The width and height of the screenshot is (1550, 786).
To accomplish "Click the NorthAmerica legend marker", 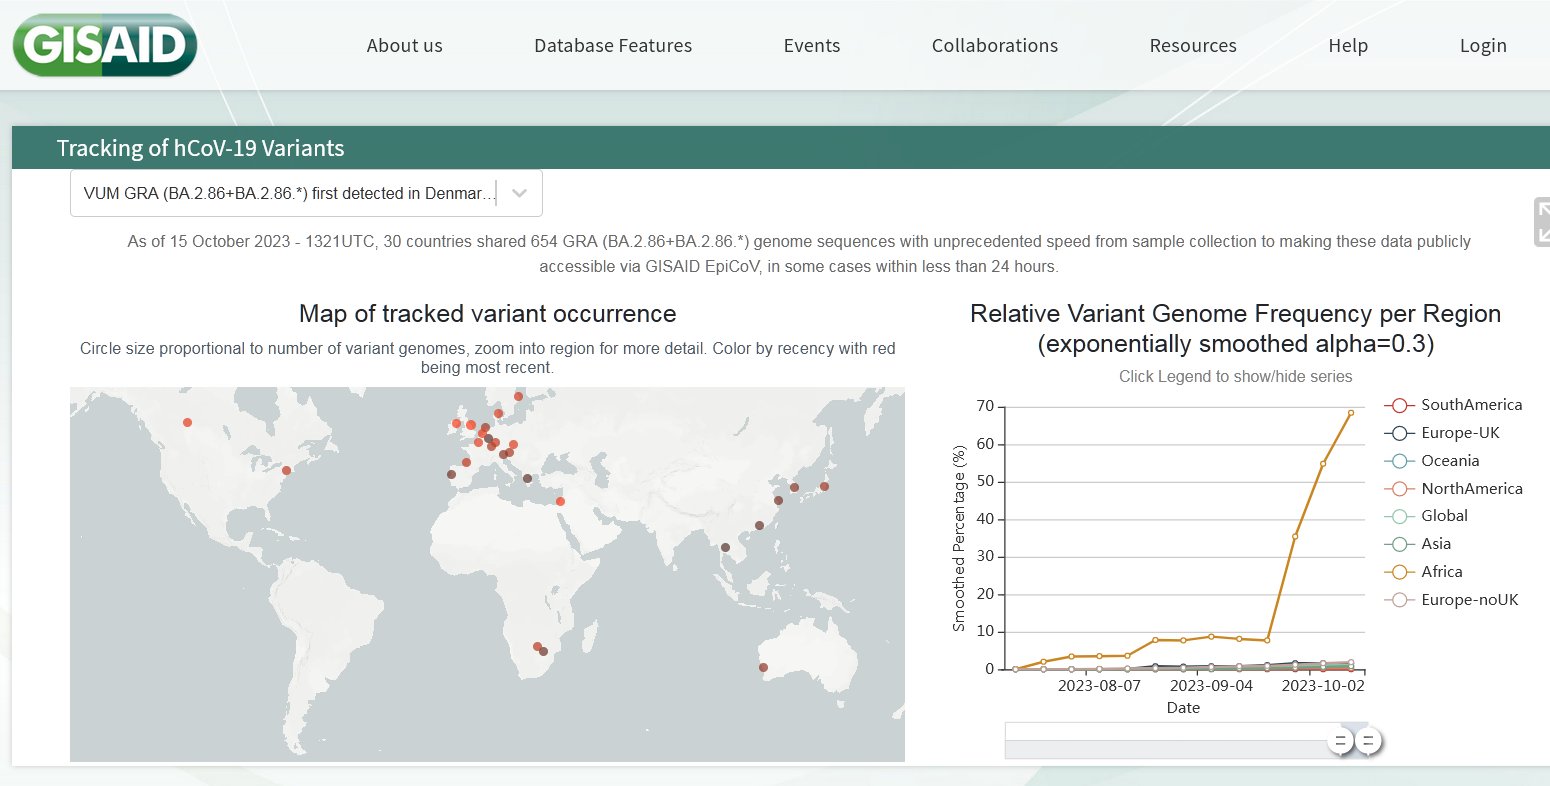I will point(1399,489).
